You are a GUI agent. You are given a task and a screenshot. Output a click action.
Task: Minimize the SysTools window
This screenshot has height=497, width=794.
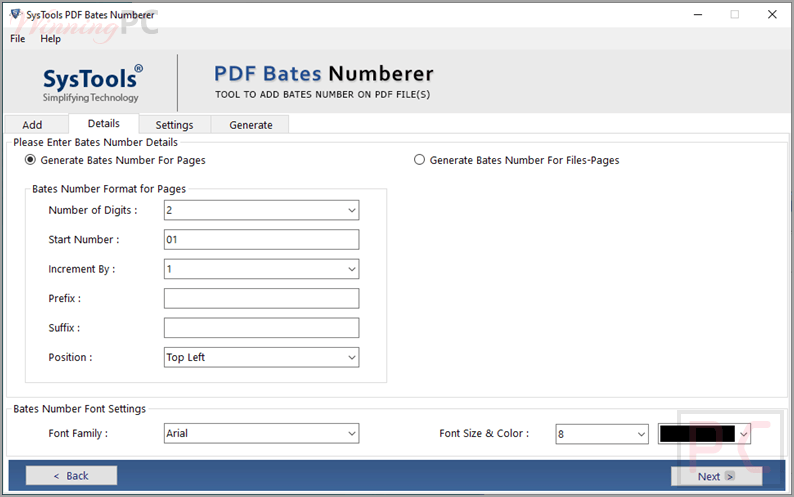point(698,15)
